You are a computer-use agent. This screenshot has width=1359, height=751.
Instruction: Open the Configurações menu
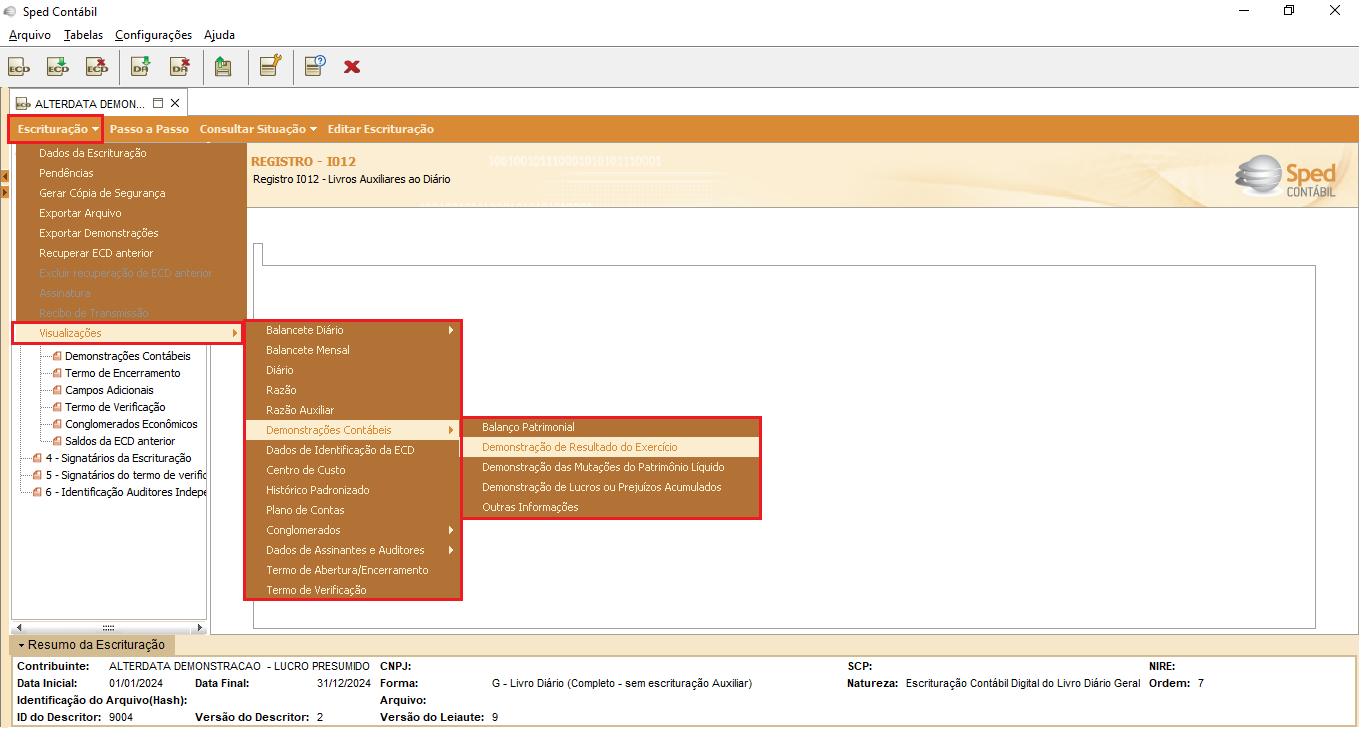[152, 34]
